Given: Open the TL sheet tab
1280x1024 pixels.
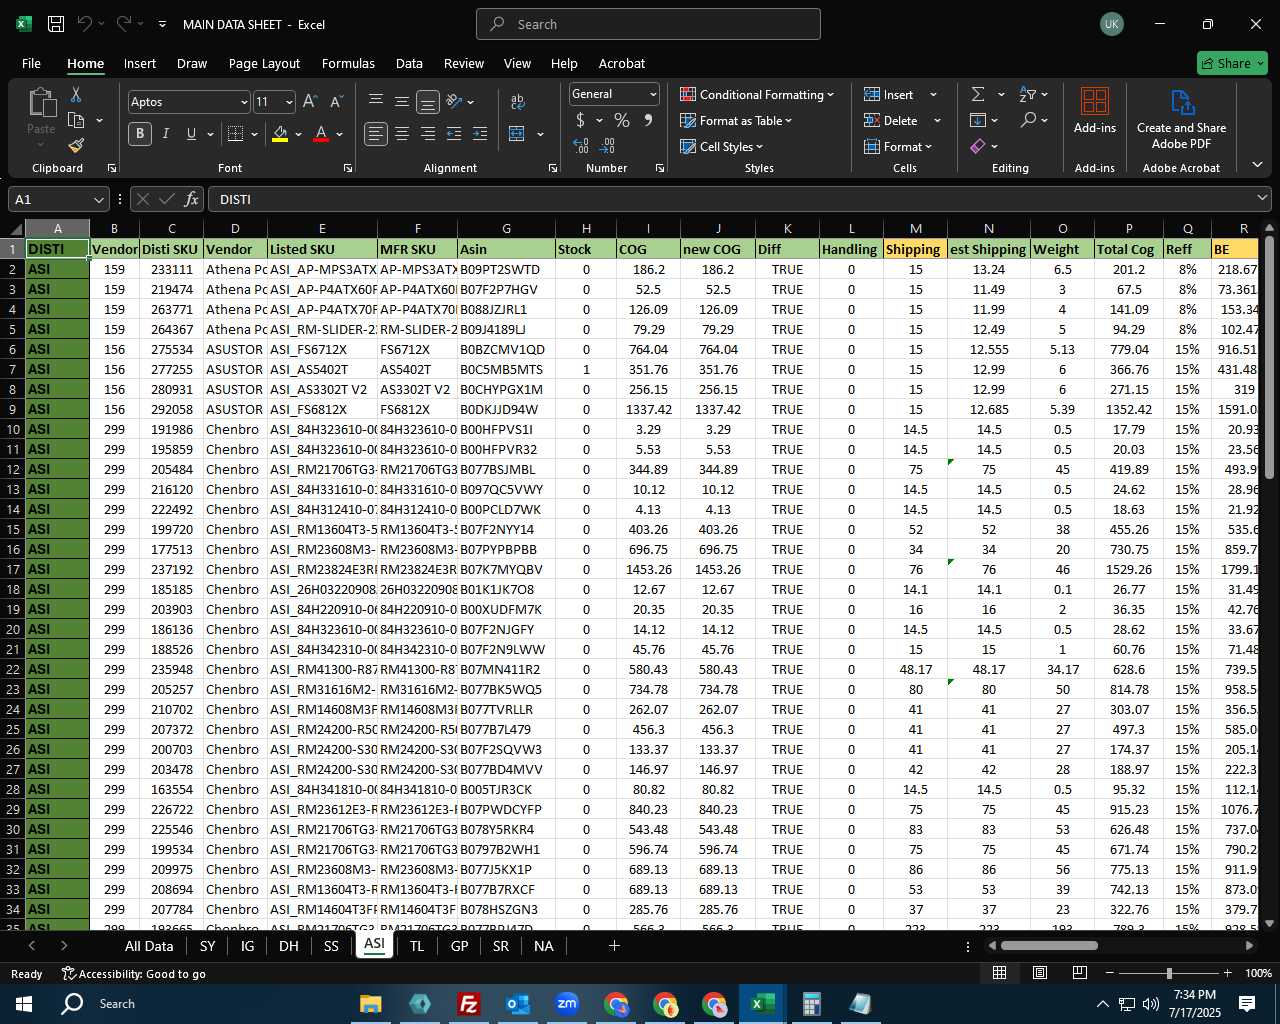Looking at the screenshot, I should 417,946.
